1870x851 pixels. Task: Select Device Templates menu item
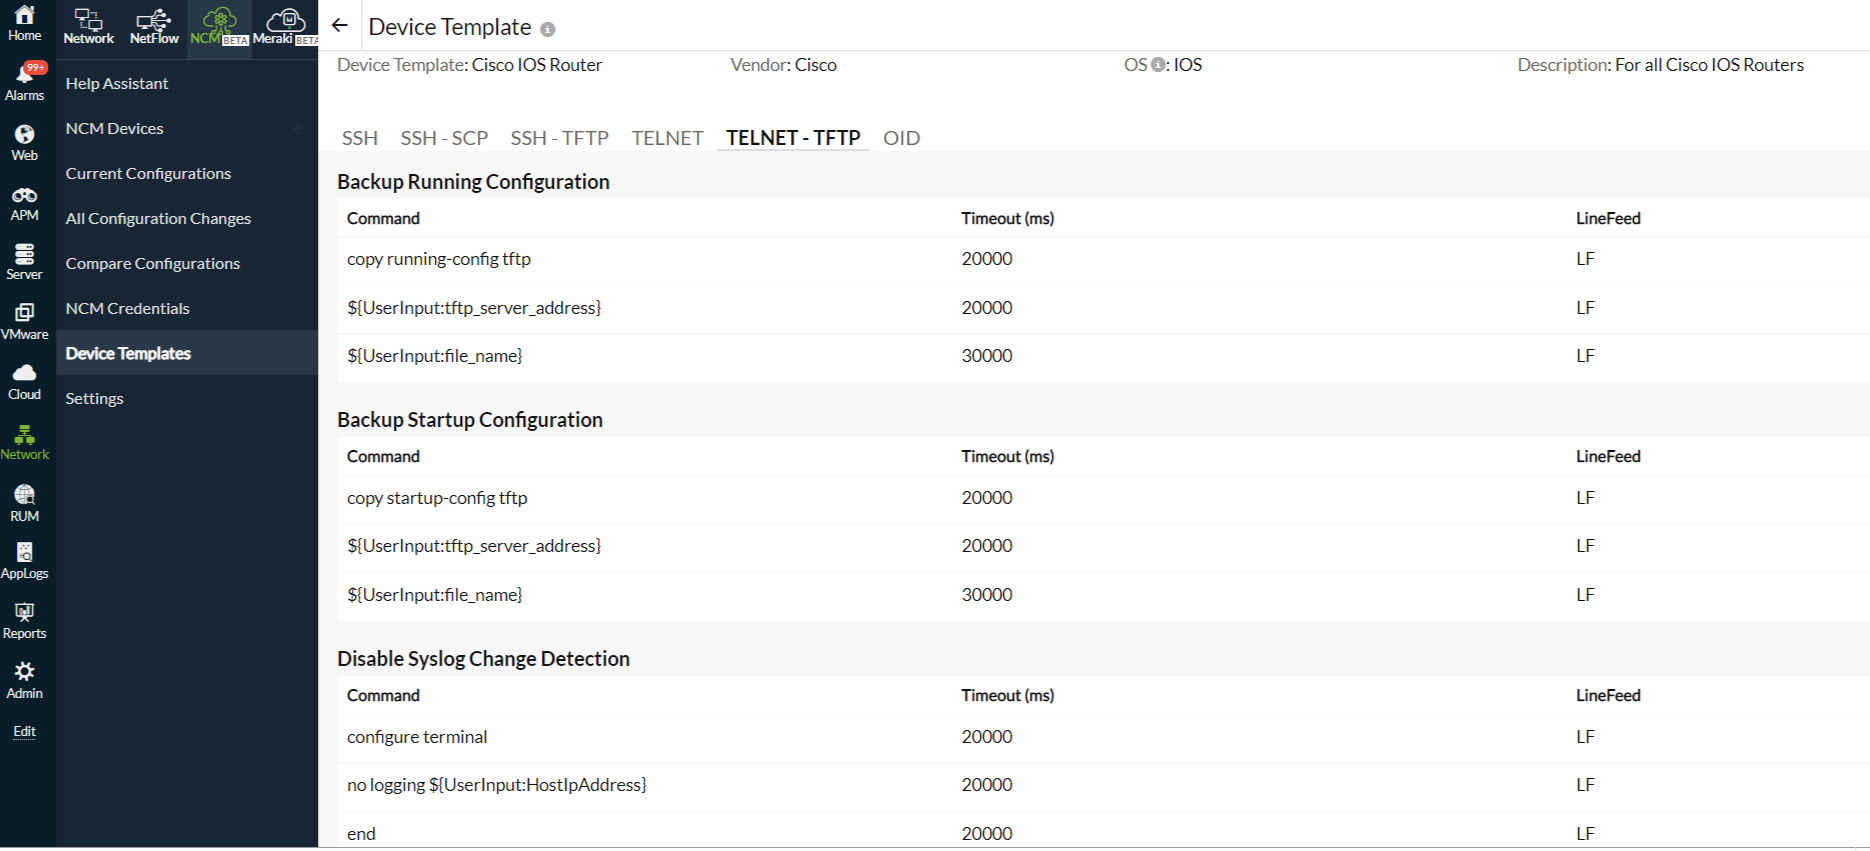[187, 353]
